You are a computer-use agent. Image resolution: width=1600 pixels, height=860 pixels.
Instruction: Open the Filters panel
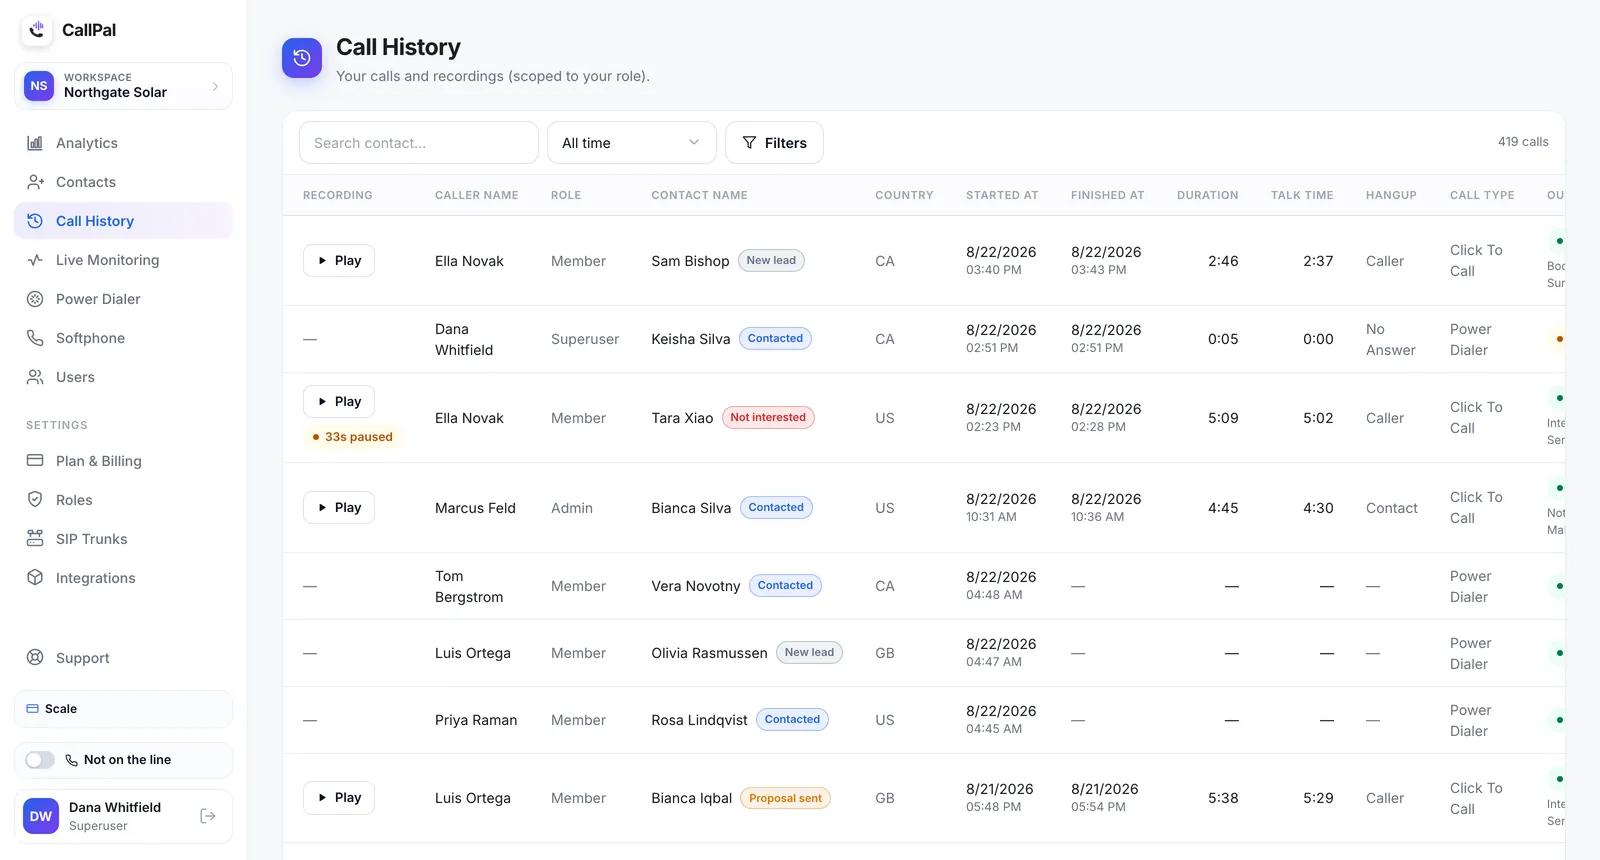774,143
